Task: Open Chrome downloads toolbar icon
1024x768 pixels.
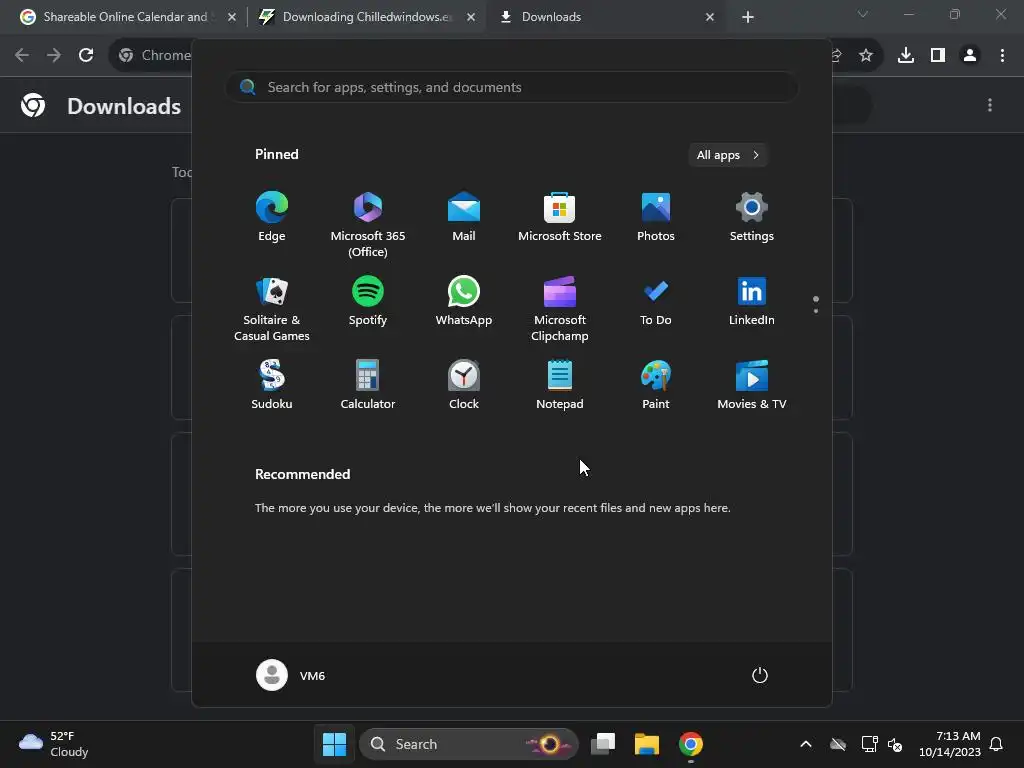Action: coord(906,56)
